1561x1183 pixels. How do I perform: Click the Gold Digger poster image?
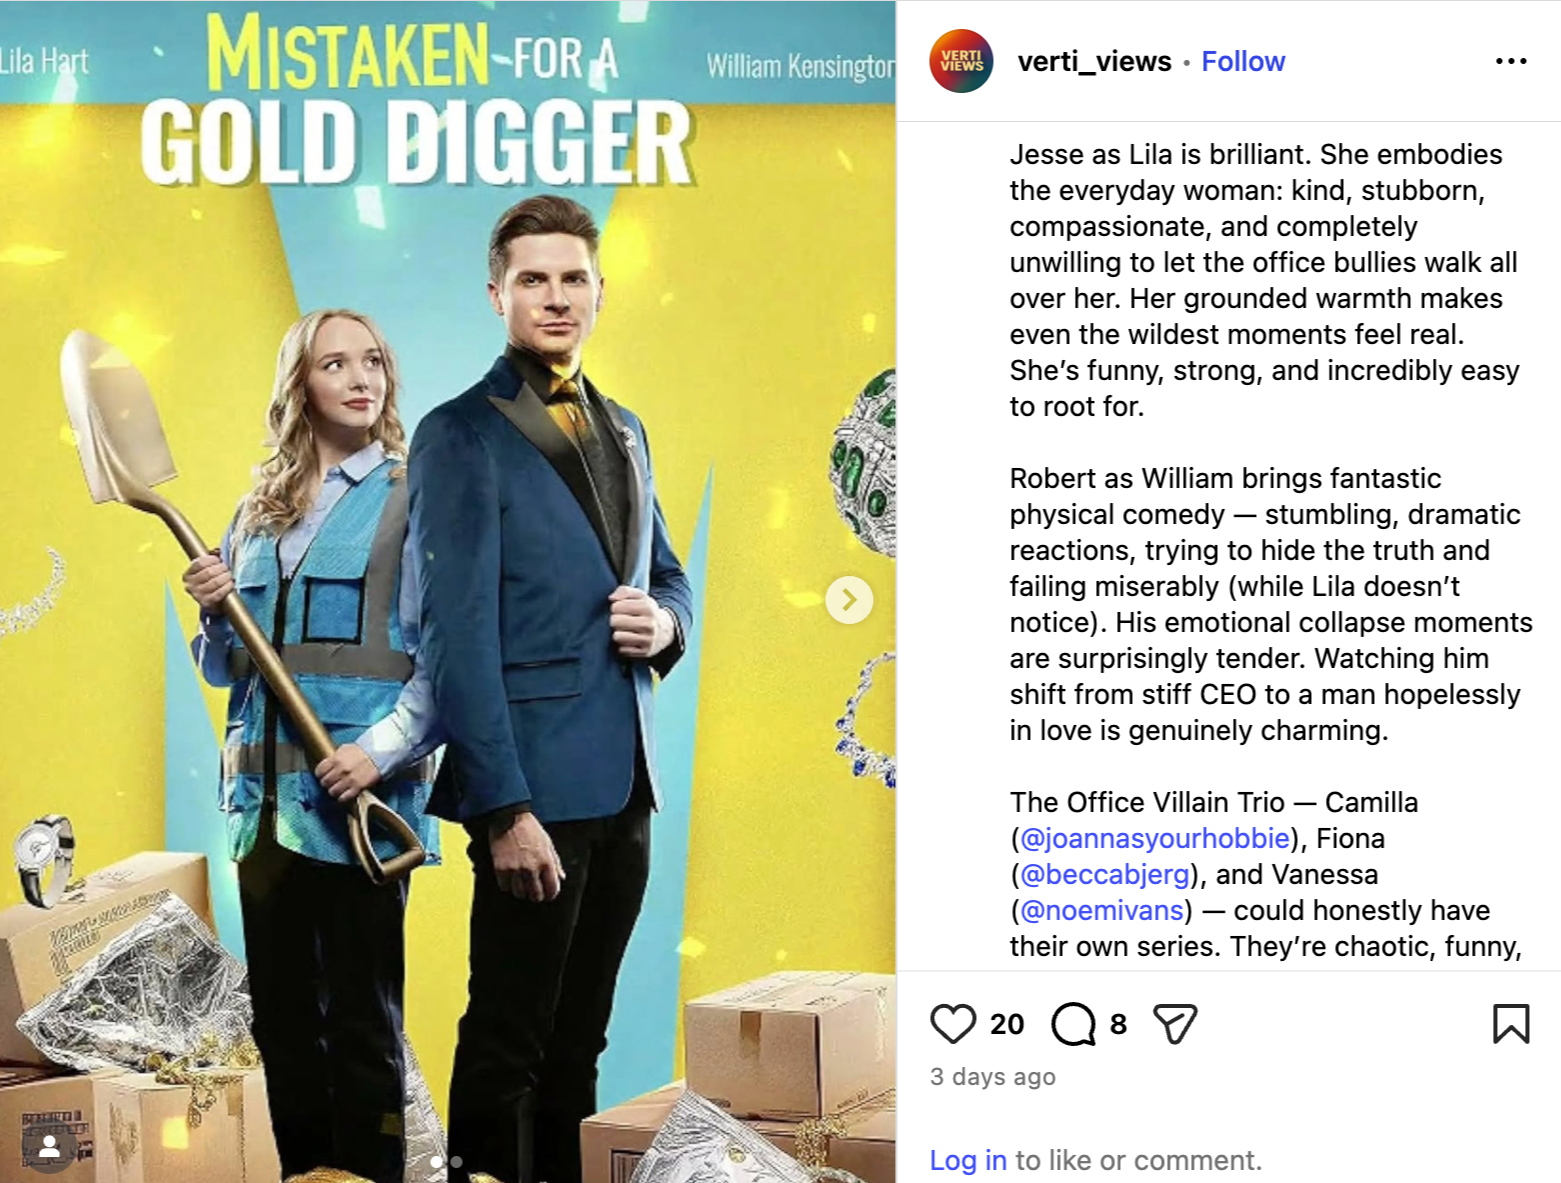point(448,592)
